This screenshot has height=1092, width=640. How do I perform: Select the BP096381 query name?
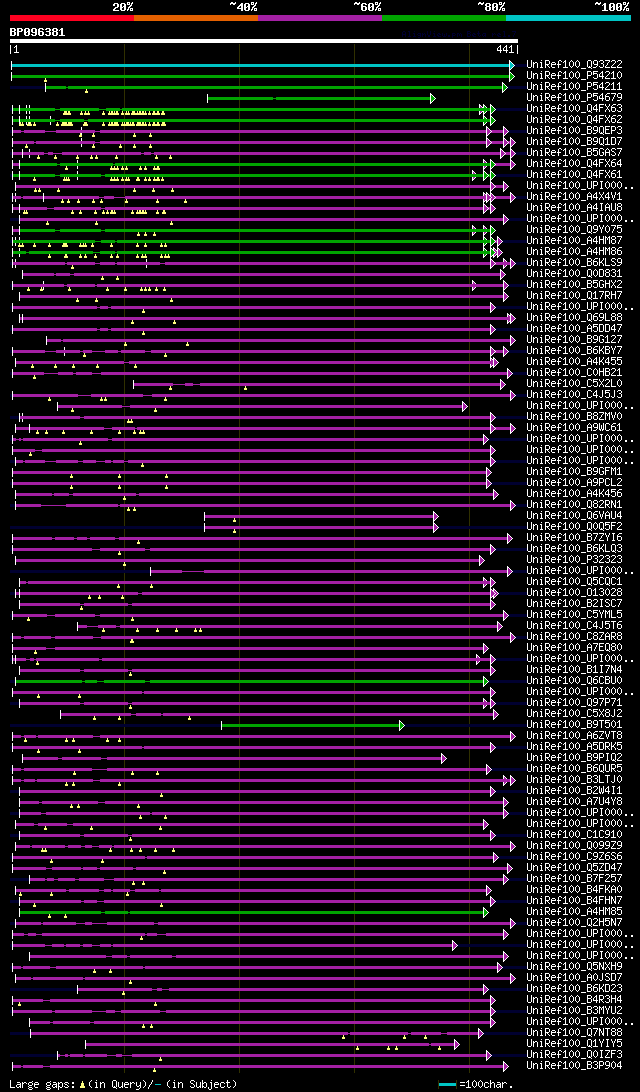pyautogui.click(x=38, y=31)
